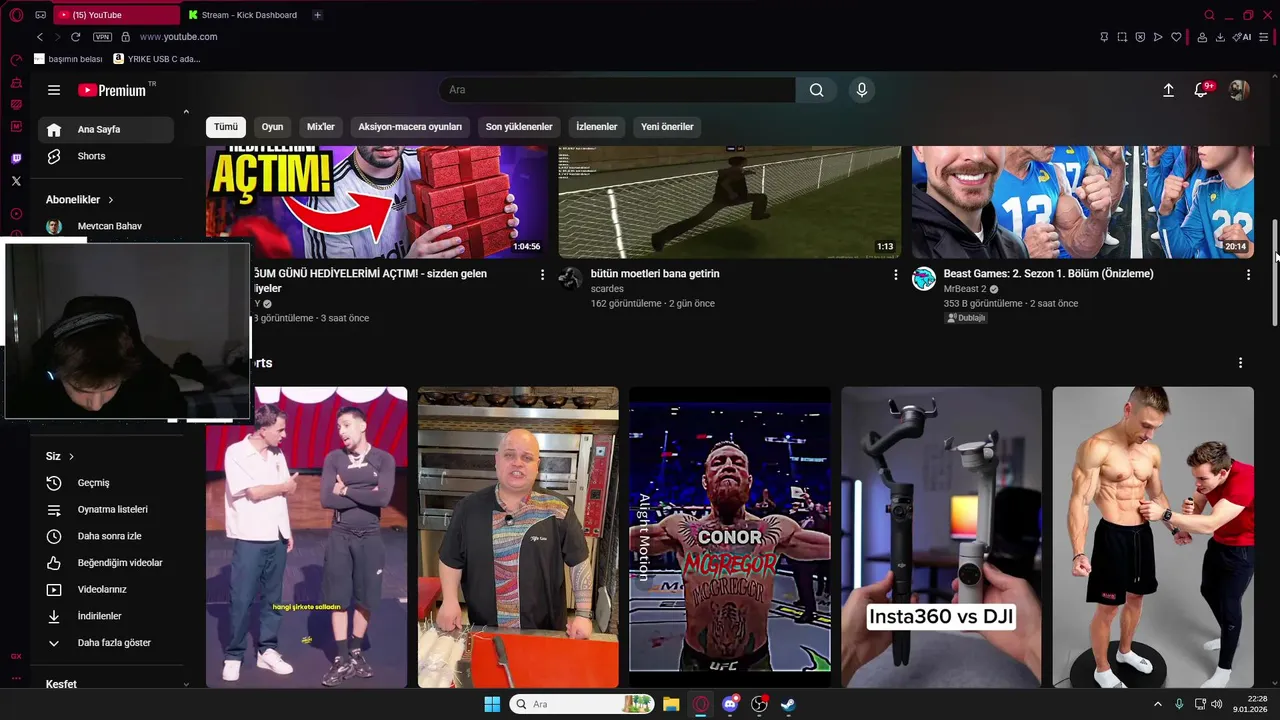This screenshot has height=720, width=1280.
Task: Click the search magnifier button
Action: coord(817,90)
